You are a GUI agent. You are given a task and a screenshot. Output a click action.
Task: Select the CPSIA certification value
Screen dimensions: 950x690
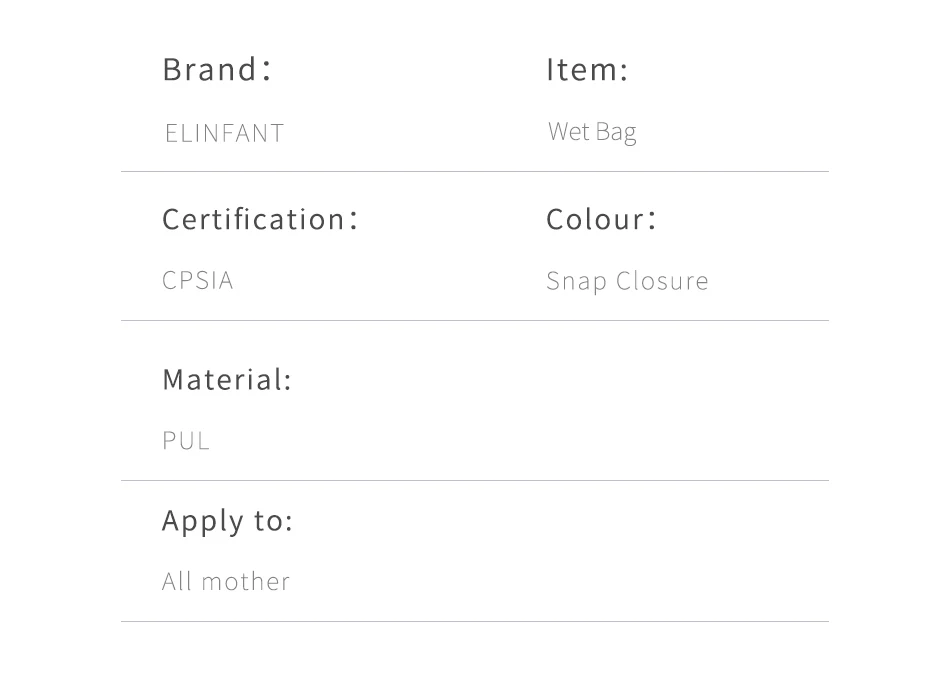[x=198, y=280]
